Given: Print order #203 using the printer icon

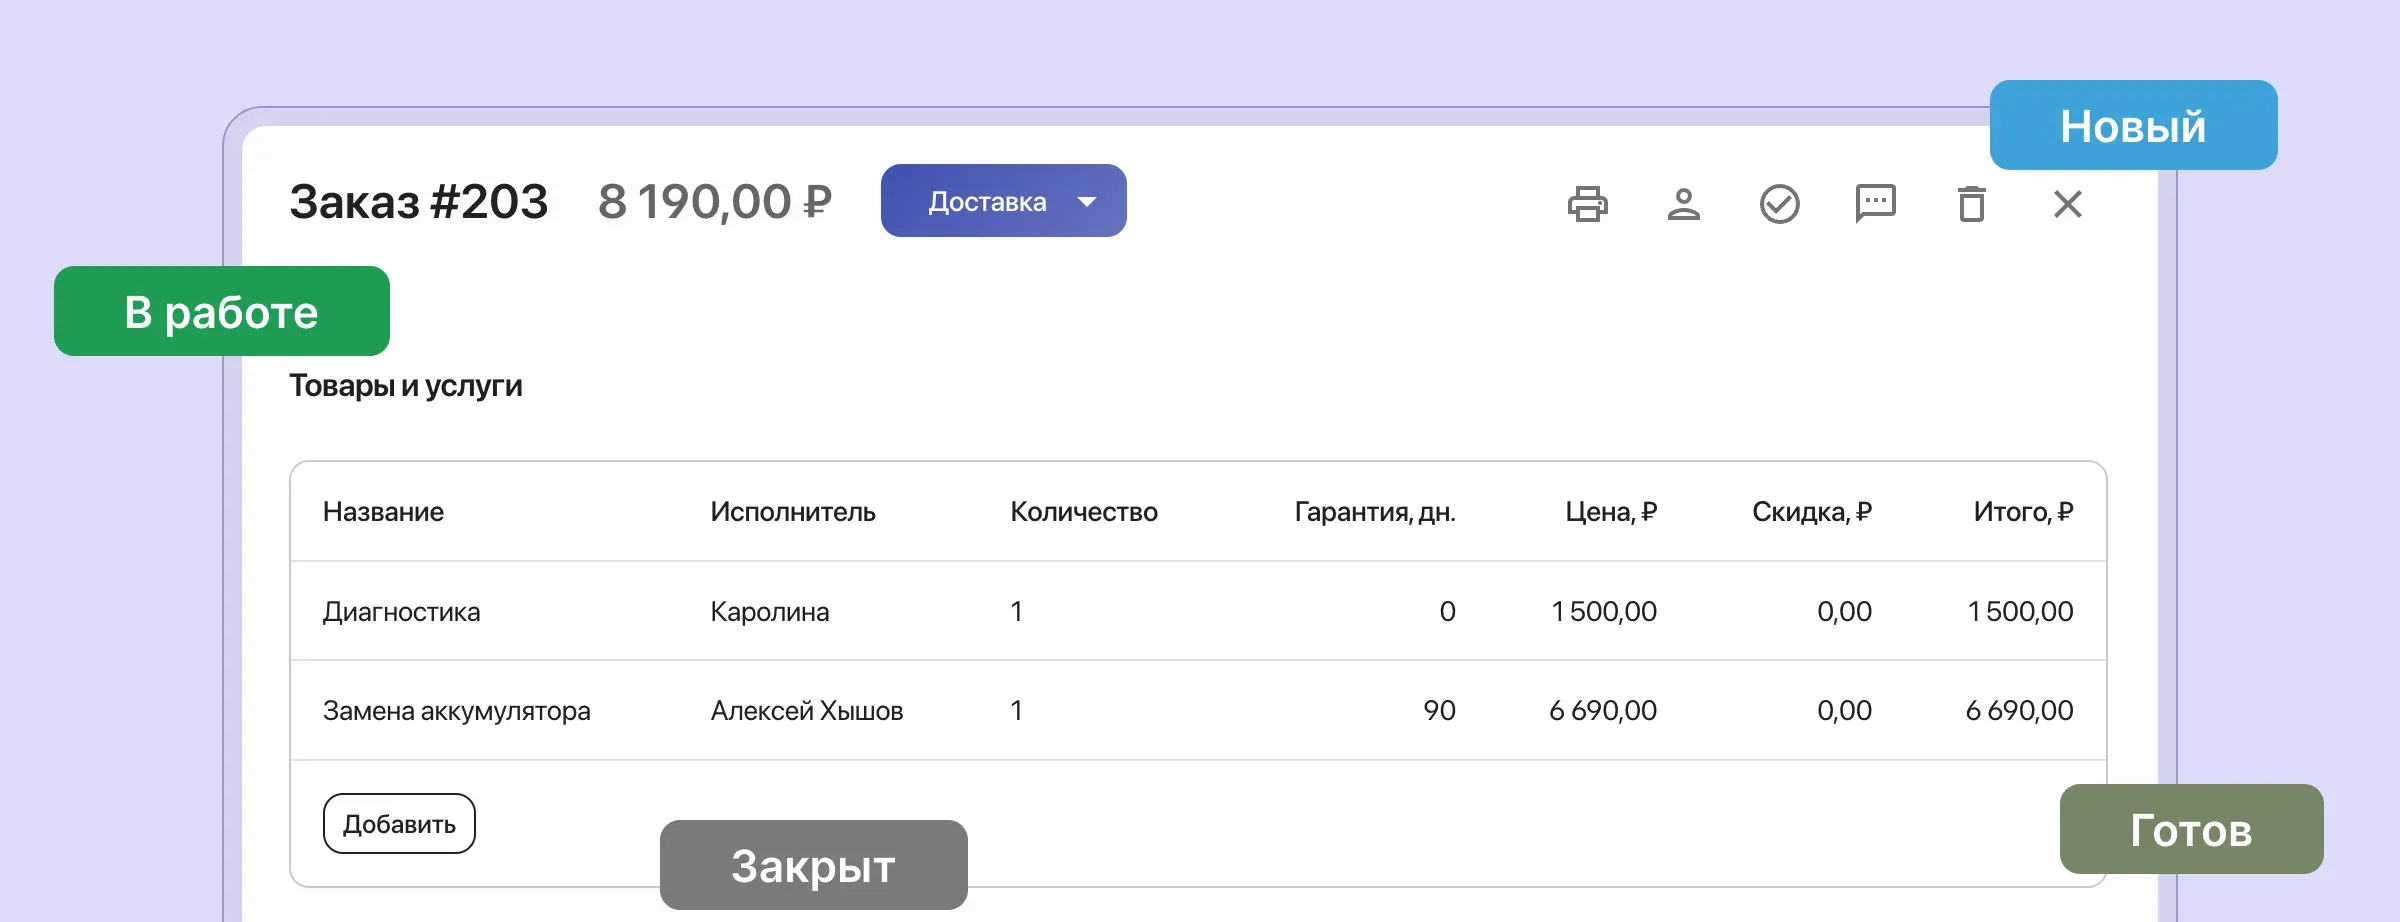Looking at the screenshot, I should 1589,203.
